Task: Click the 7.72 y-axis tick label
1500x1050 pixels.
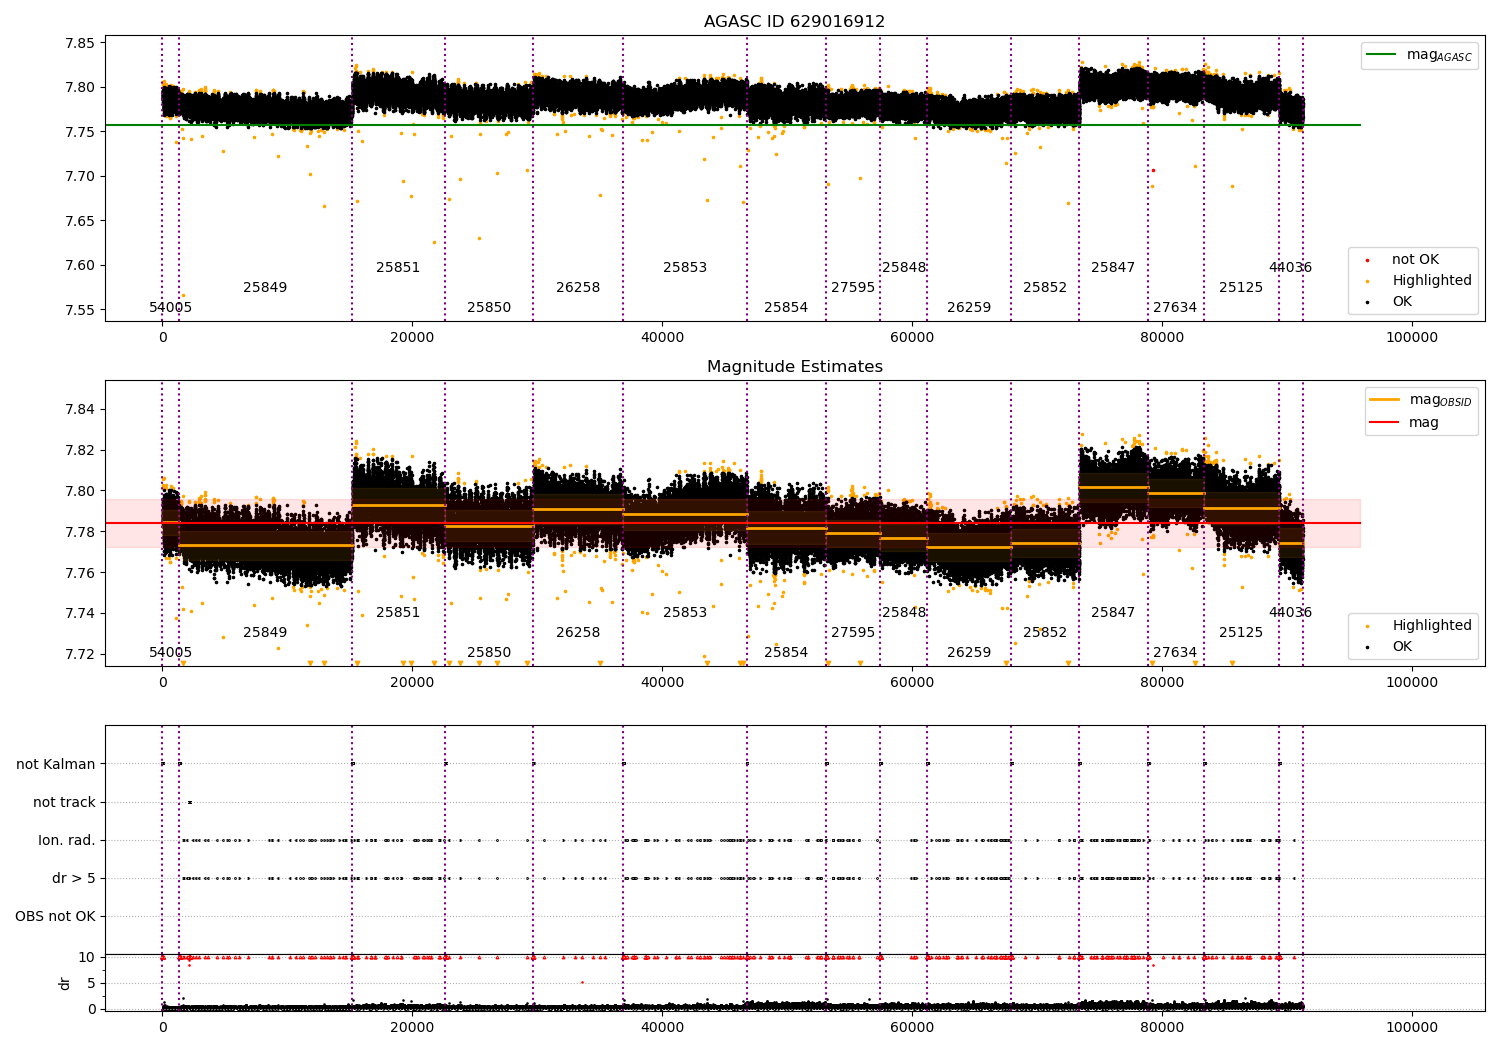Action: click(81, 655)
